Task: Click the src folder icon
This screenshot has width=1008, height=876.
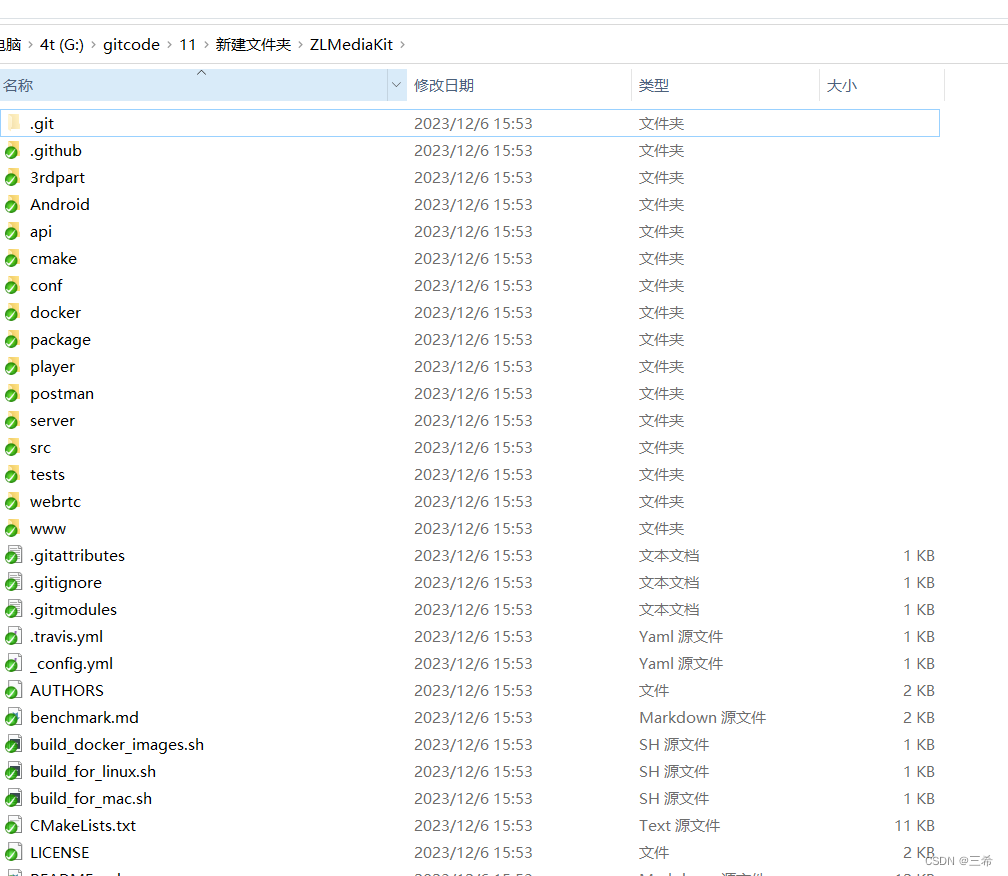Action: pyautogui.click(x=13, y=447)
